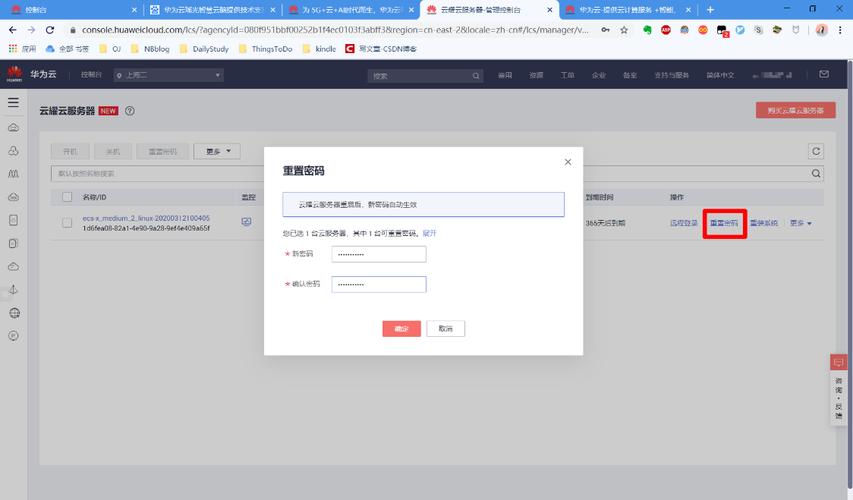The height and width of the screenshot is (500, 853).
Task: Open the 支持与服务 menu in the top bar
Action: click(x=671, y=75)
